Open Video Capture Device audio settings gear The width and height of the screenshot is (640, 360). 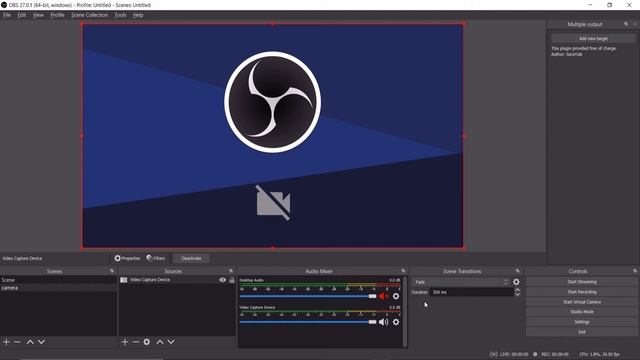point(396,322)
